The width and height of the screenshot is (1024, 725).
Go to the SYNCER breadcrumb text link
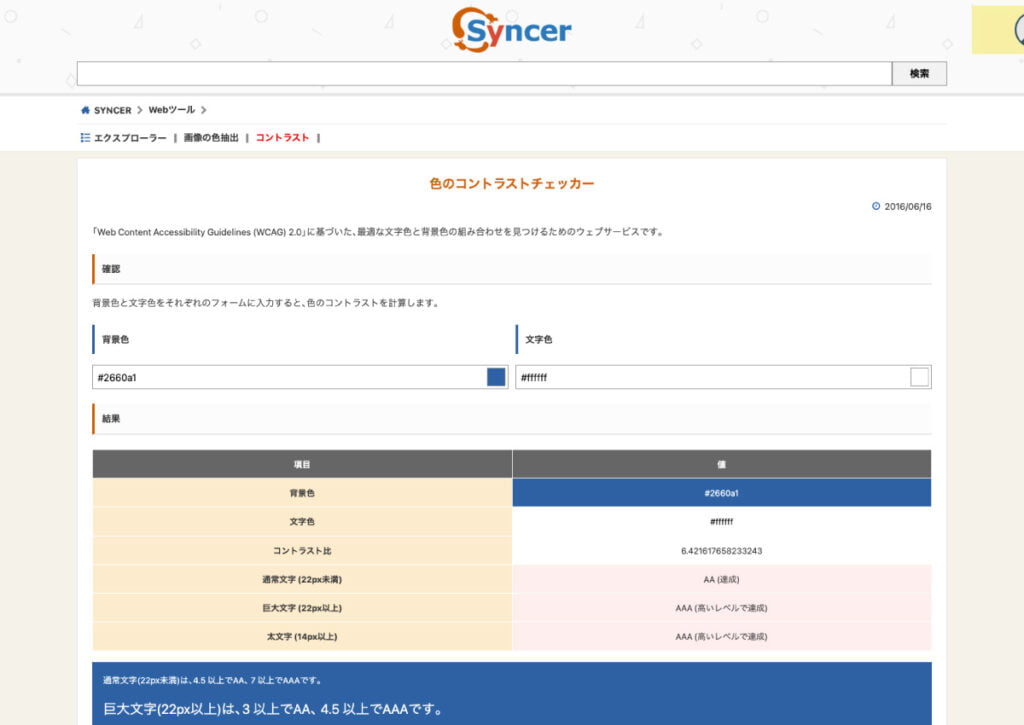point(112,110)
